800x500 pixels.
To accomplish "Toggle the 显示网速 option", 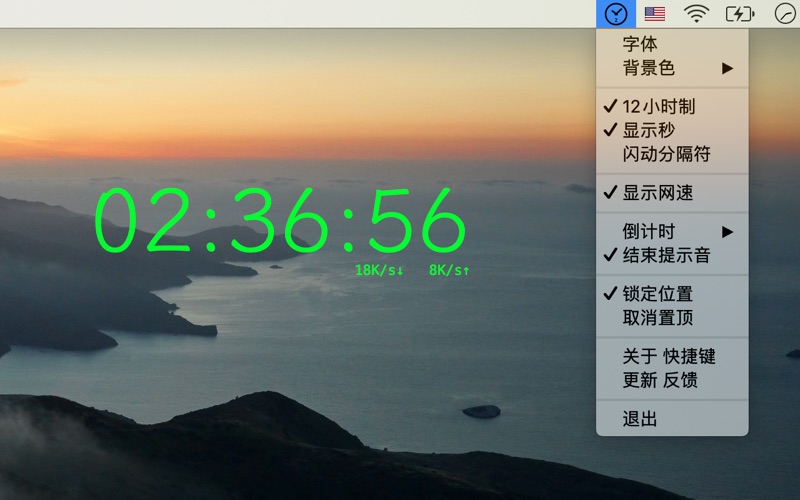I will [672, 192].
